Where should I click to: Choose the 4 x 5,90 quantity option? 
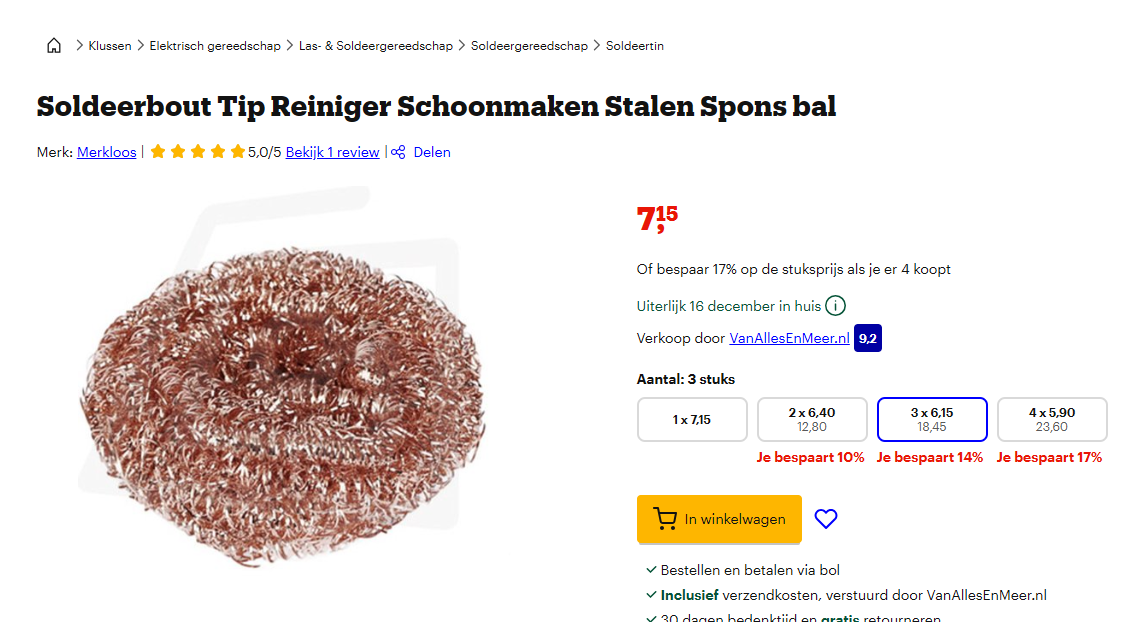(1052, 420)
